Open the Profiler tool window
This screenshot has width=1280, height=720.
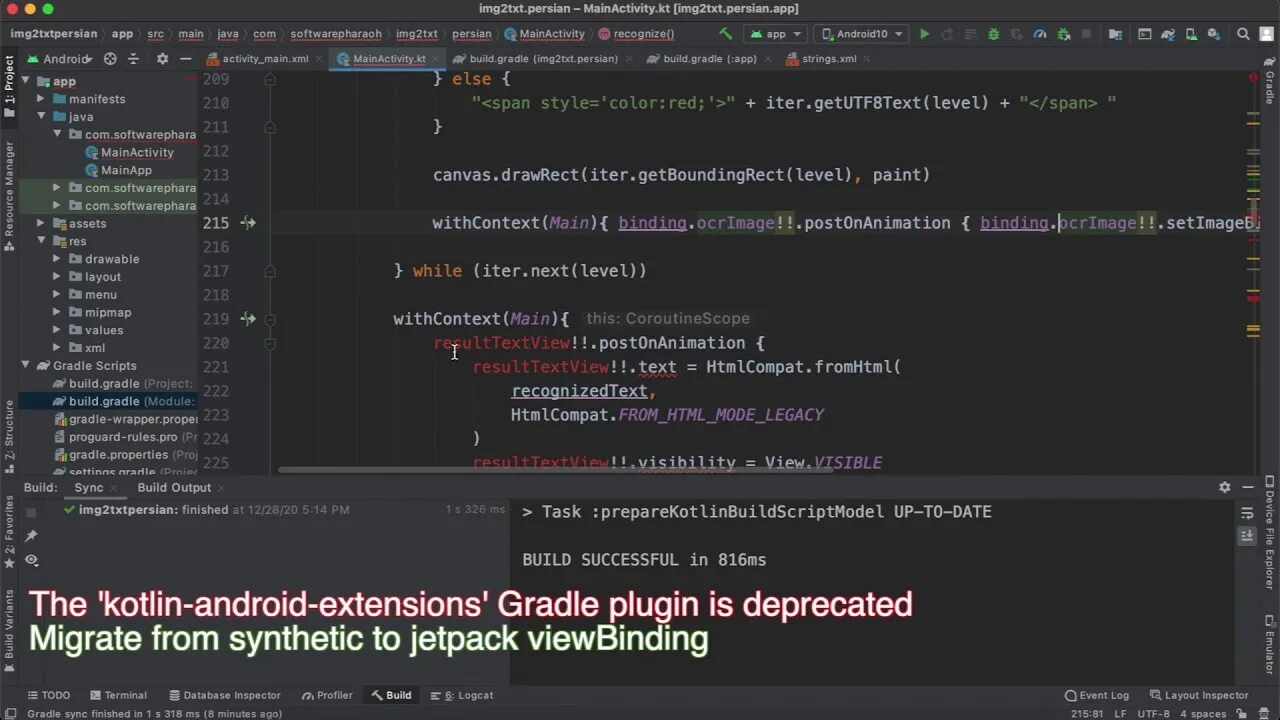point(327,695)
